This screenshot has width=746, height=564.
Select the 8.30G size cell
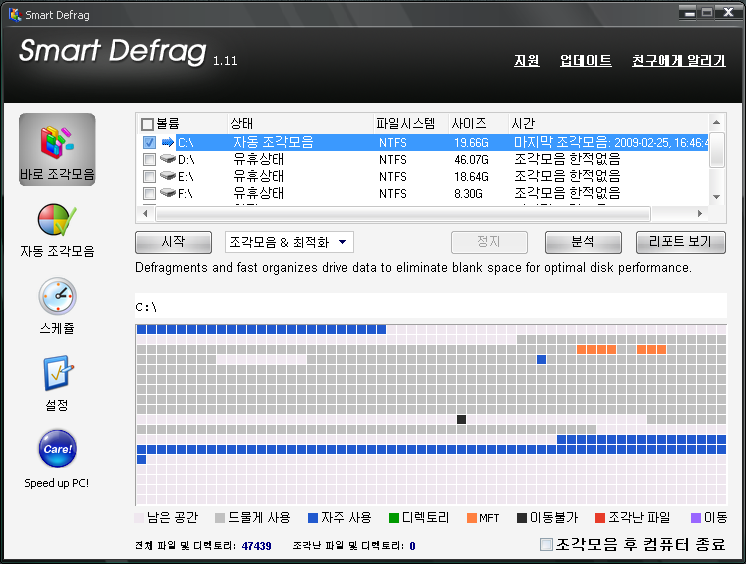click(468, 194)
